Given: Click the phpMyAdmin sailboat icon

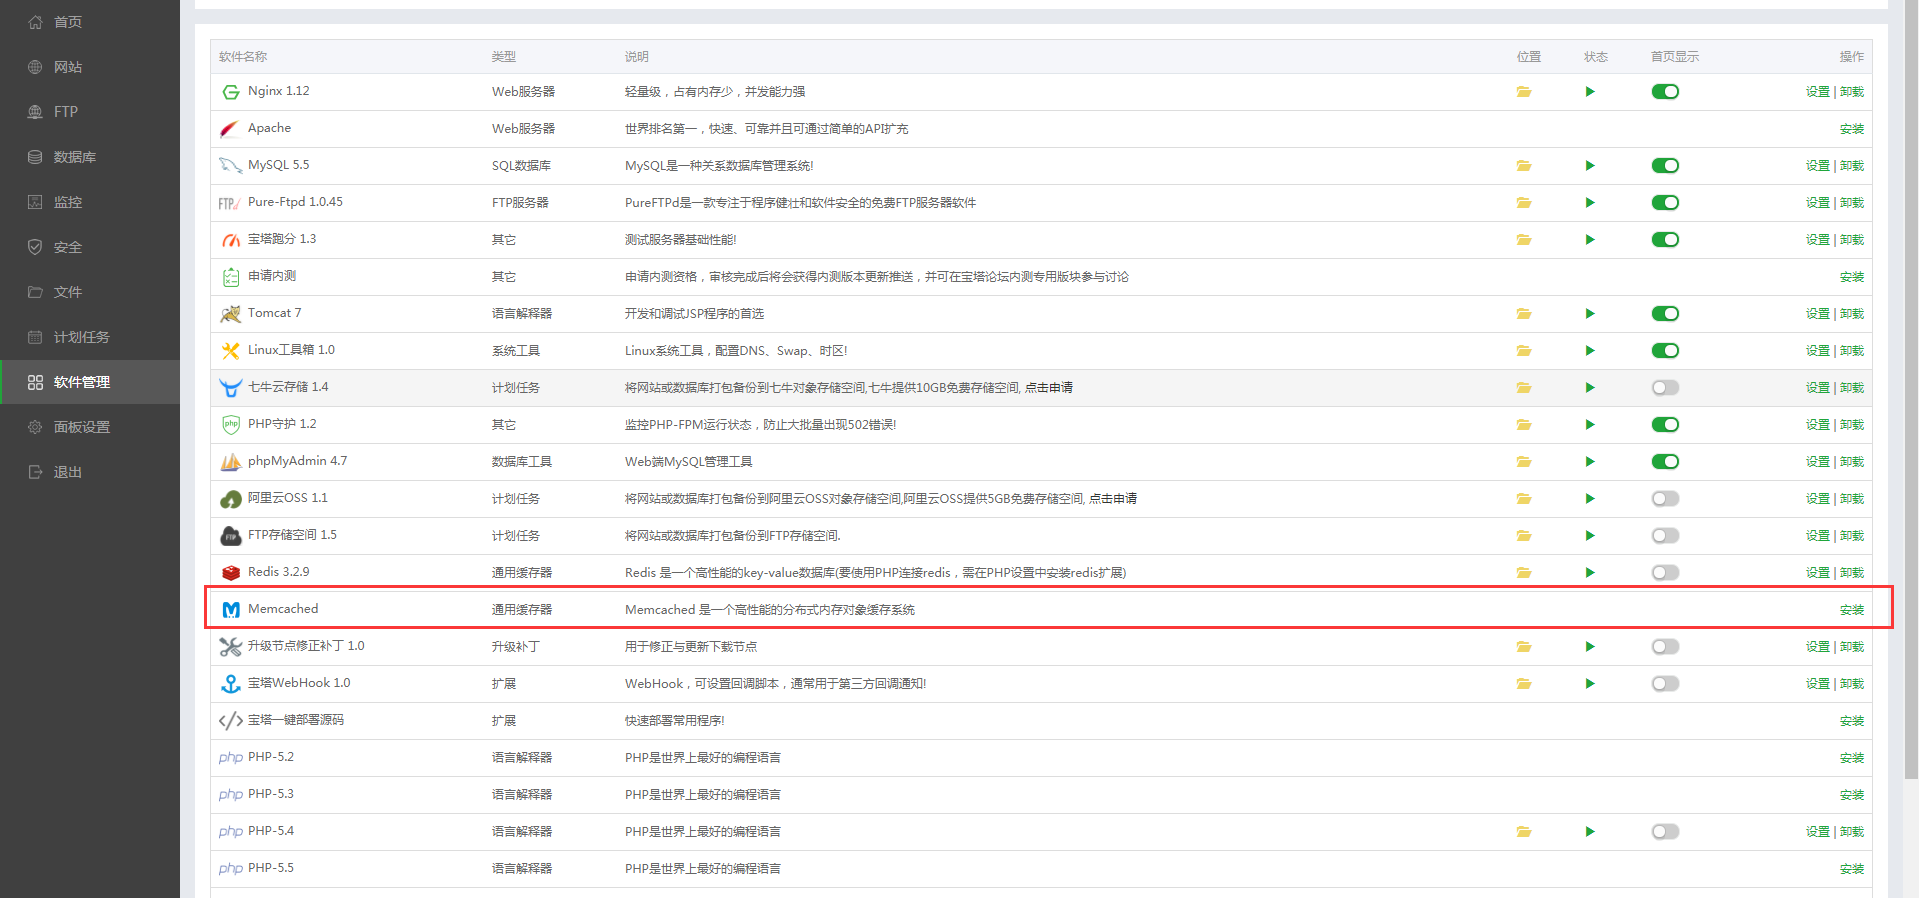Looking at the screenshot, I should [x=231, y=462].
